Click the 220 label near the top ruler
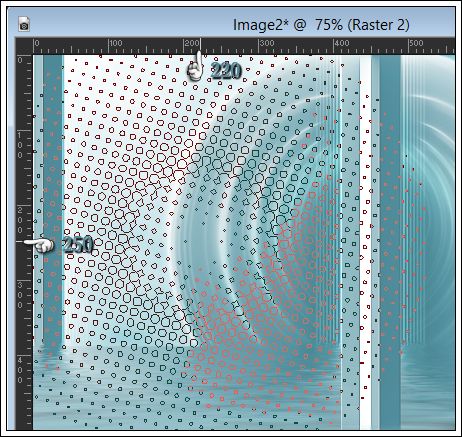 pos(226,71)
